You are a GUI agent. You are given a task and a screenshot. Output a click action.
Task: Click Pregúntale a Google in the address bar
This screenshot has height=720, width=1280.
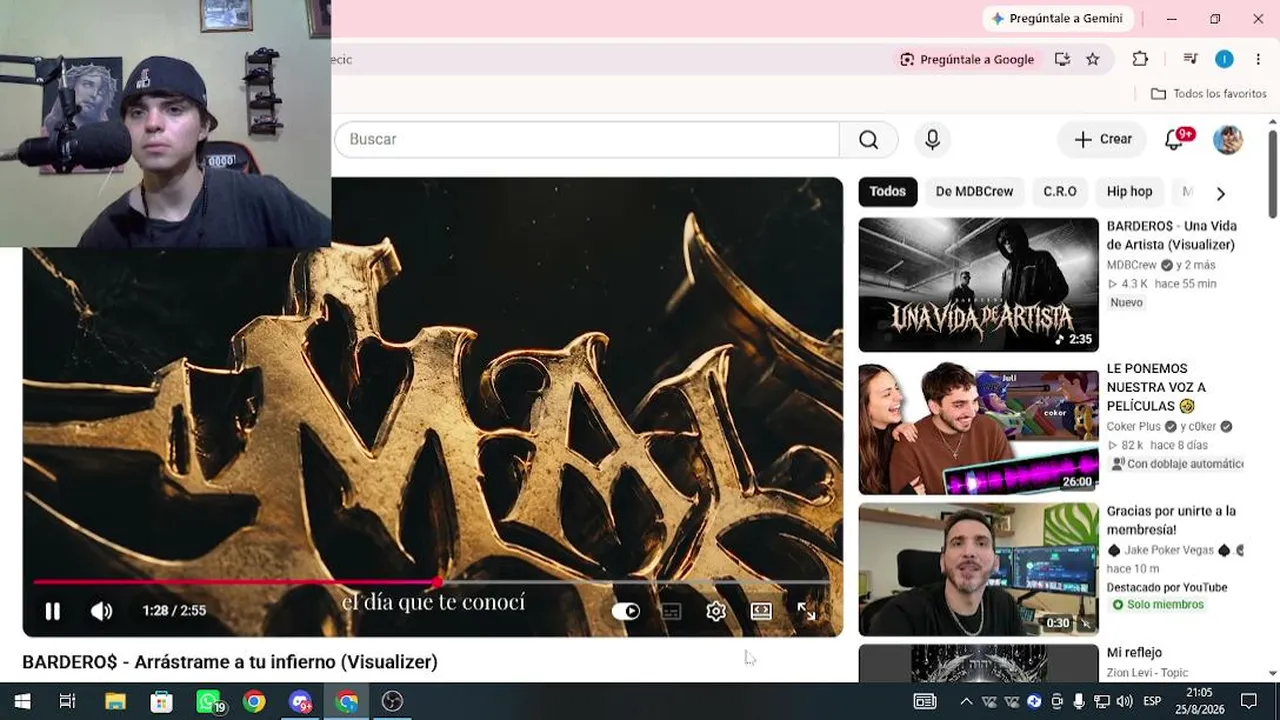[967, 59]
